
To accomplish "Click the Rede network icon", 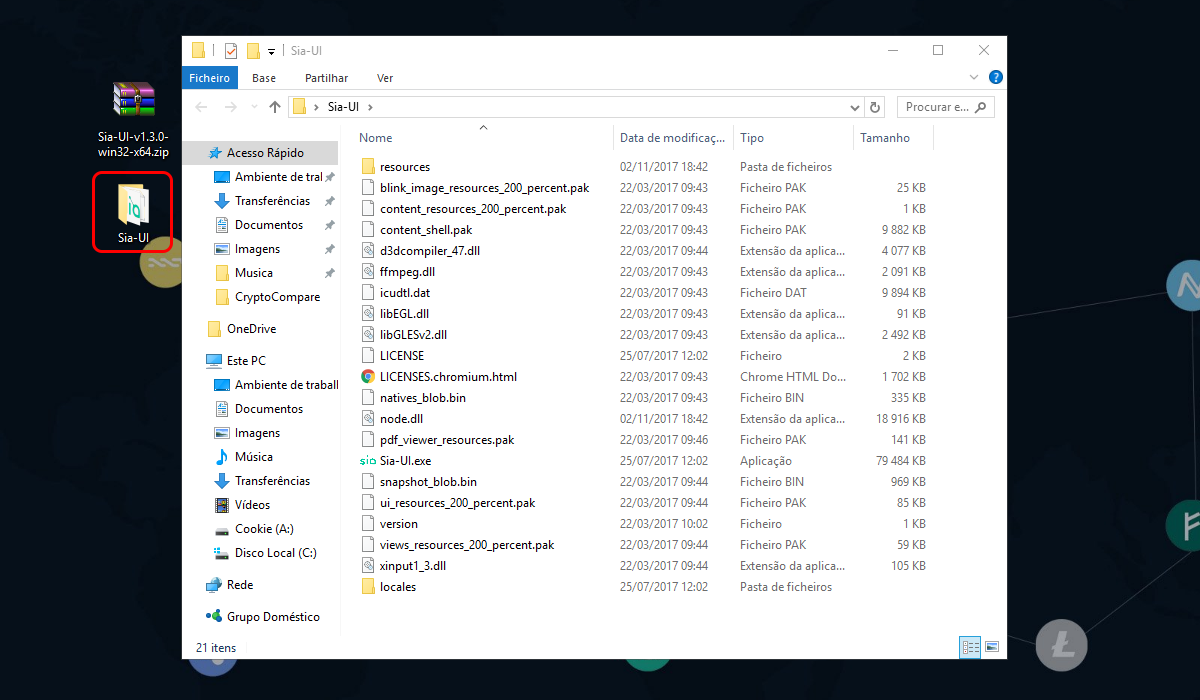I will pos(214,585).
